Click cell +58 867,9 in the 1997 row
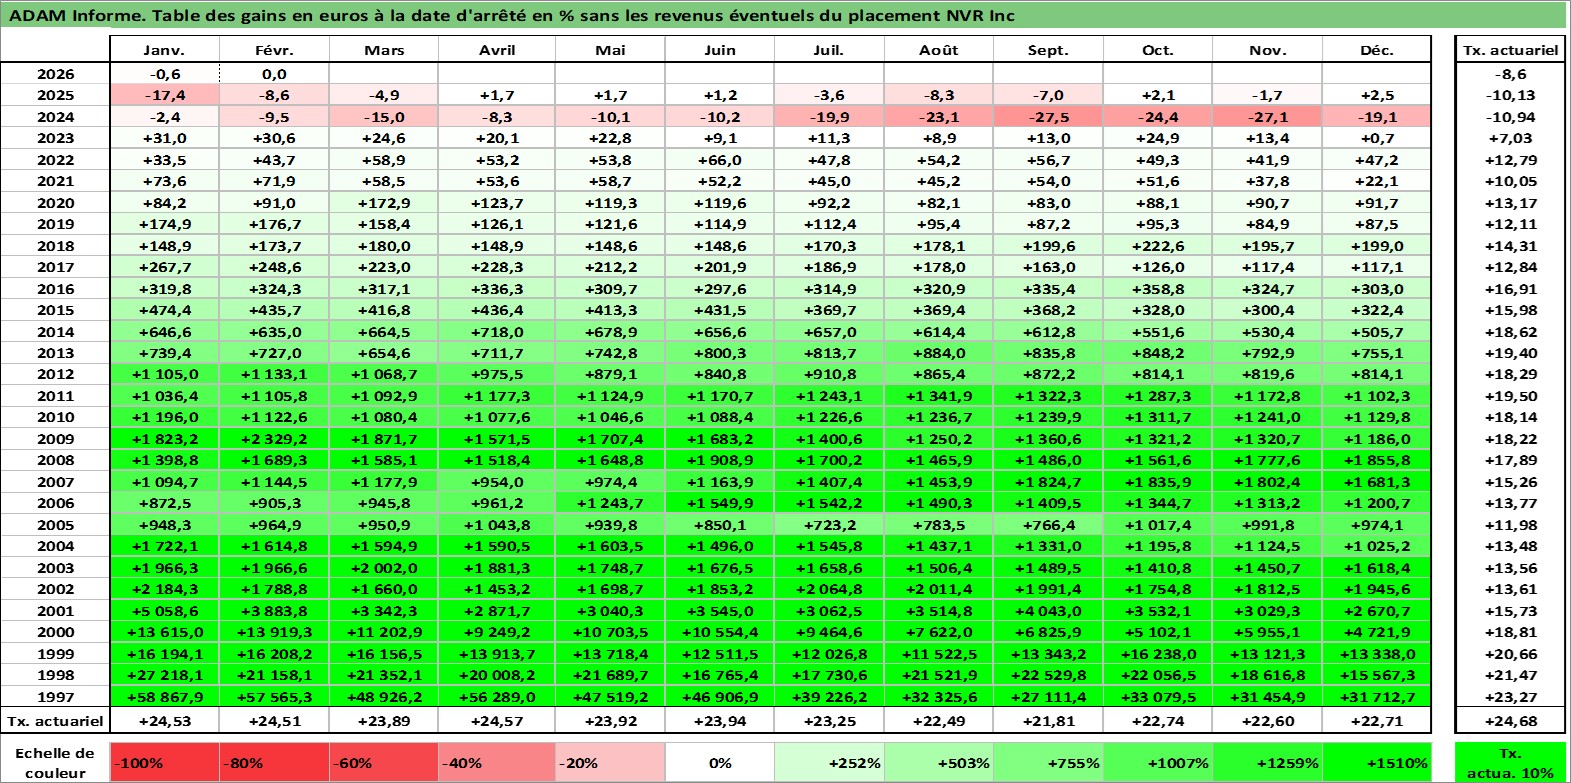1571x783 pixels. click(x=164, y=697)
